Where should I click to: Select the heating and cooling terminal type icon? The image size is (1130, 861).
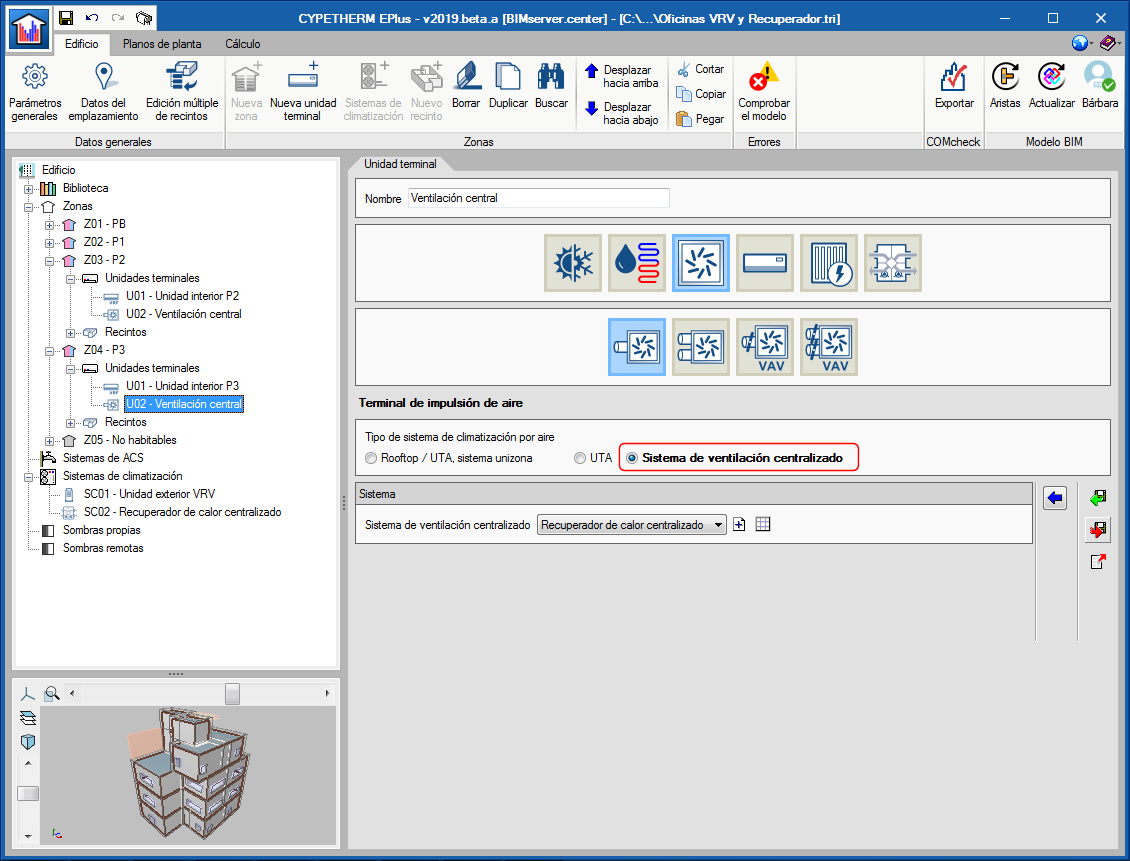point(573,263)
